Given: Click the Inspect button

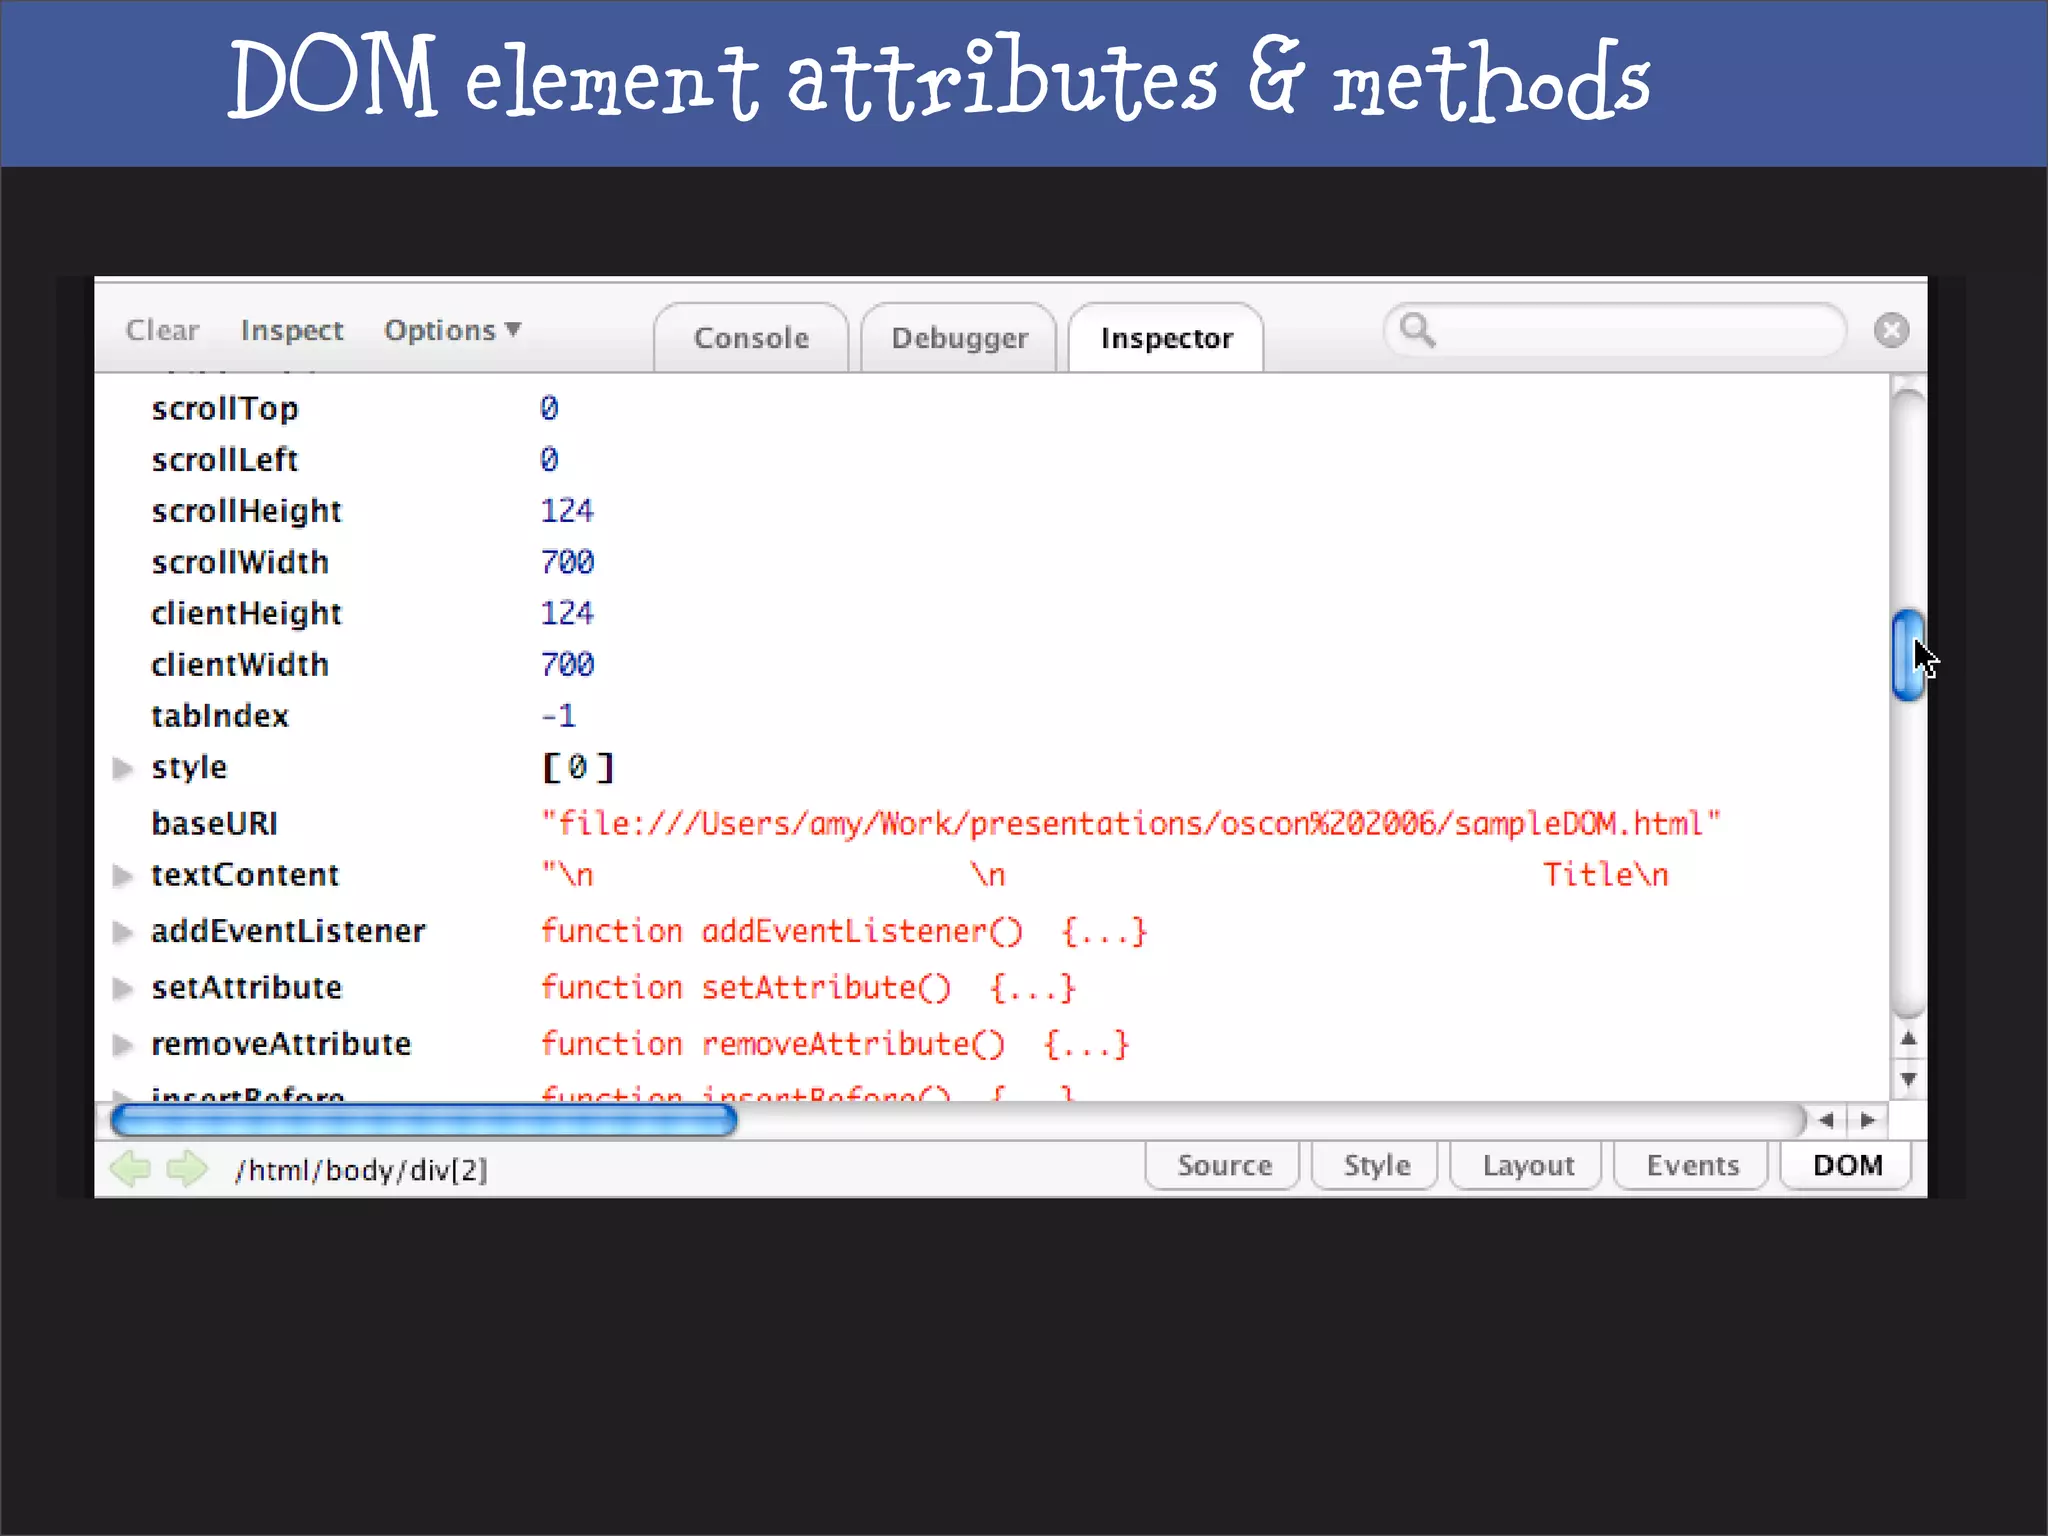Looking at the screenshot, I should tap(291, 330).
